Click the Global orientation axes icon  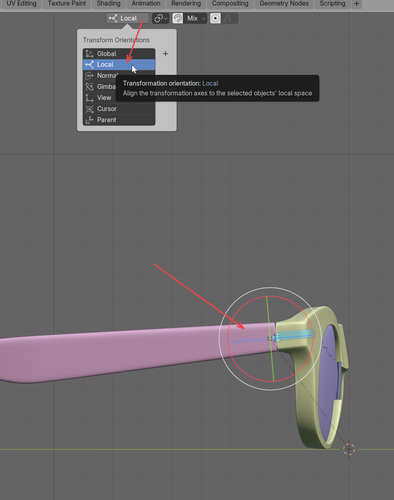pyautogui.click(x=89, y=54)
